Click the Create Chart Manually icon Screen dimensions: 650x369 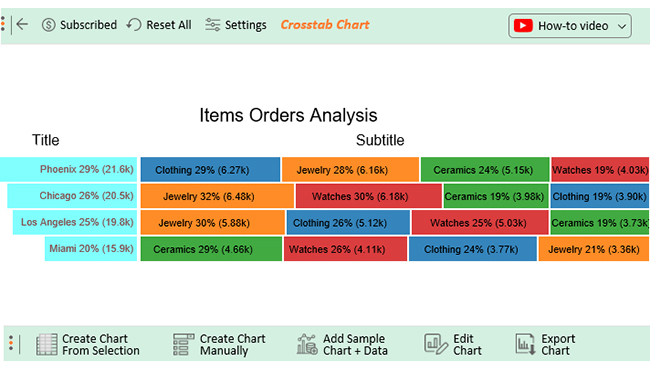(184, 345)
